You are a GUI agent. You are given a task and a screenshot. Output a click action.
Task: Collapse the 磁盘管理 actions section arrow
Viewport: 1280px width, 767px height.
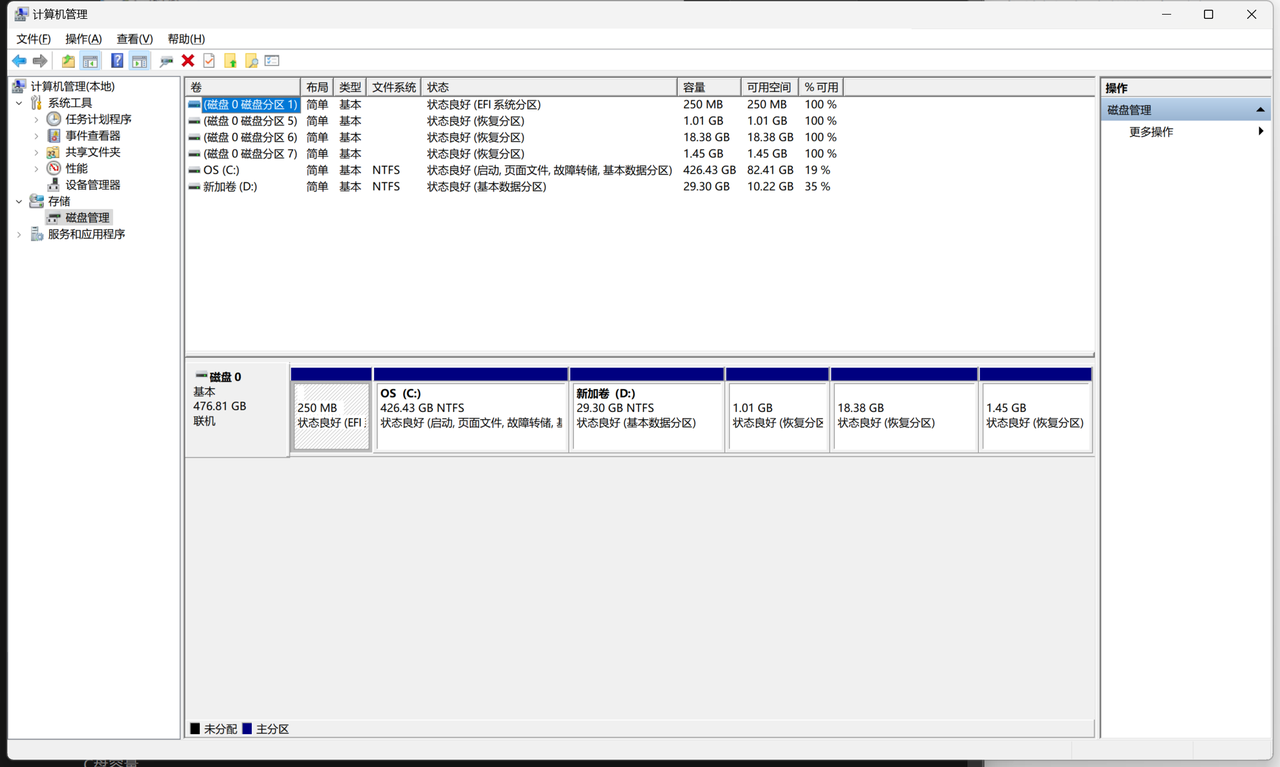1260,110
